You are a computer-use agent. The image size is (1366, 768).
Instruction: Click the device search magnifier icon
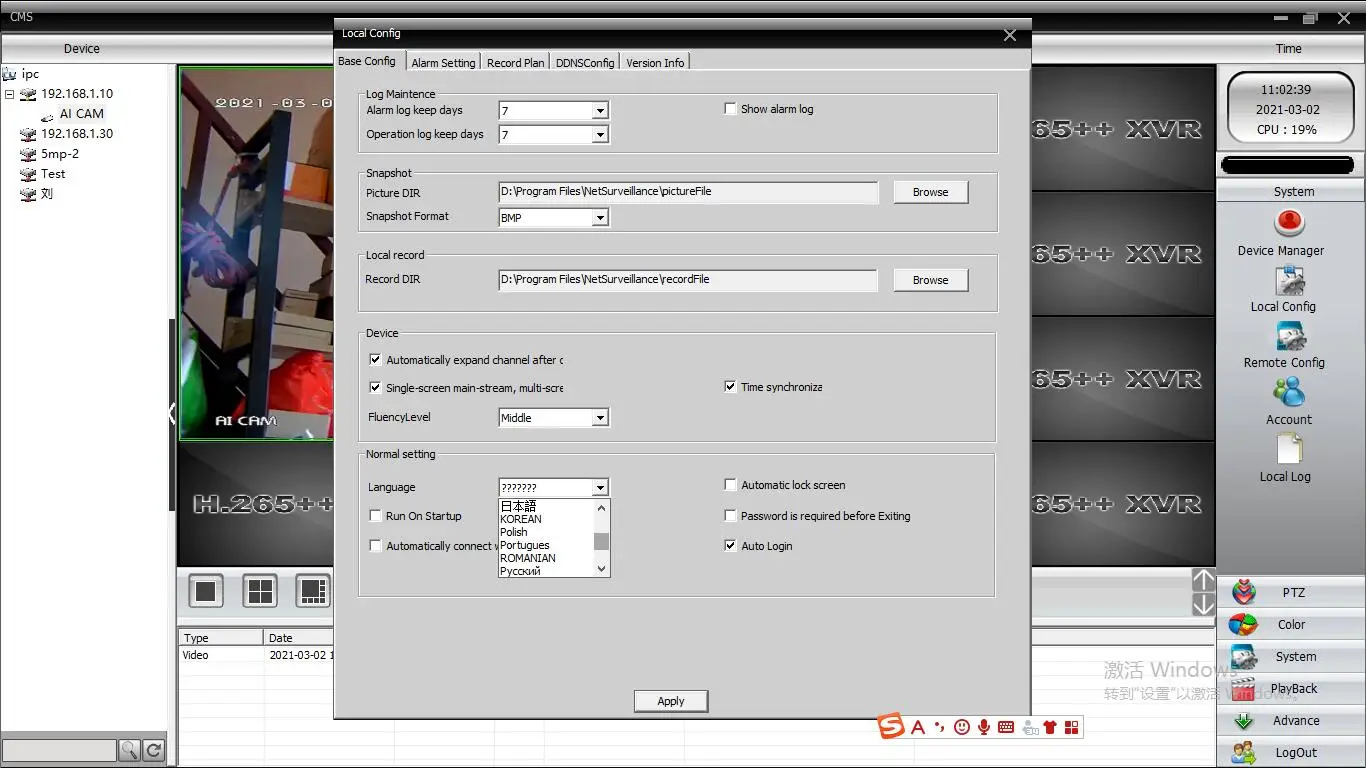[130, 750]
